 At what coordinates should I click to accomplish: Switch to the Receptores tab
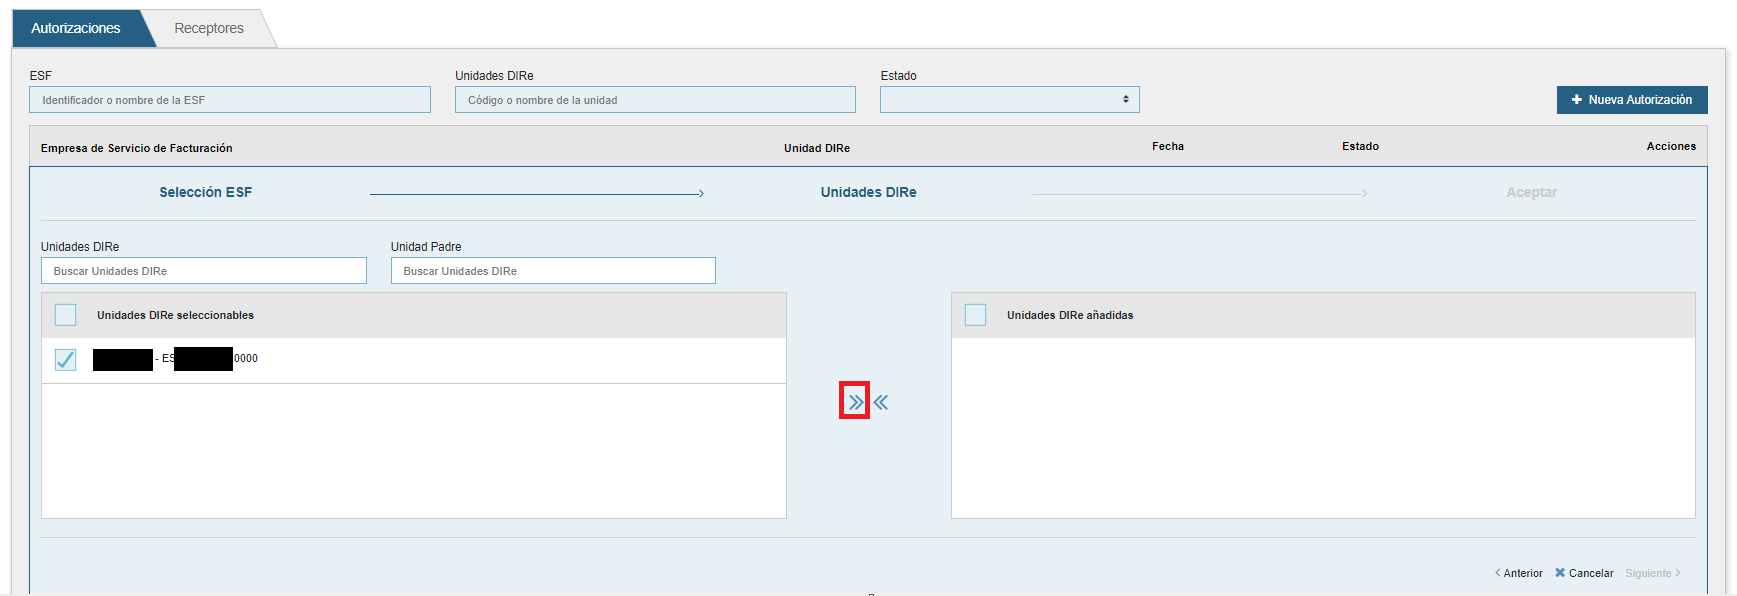tap(209, 28)
